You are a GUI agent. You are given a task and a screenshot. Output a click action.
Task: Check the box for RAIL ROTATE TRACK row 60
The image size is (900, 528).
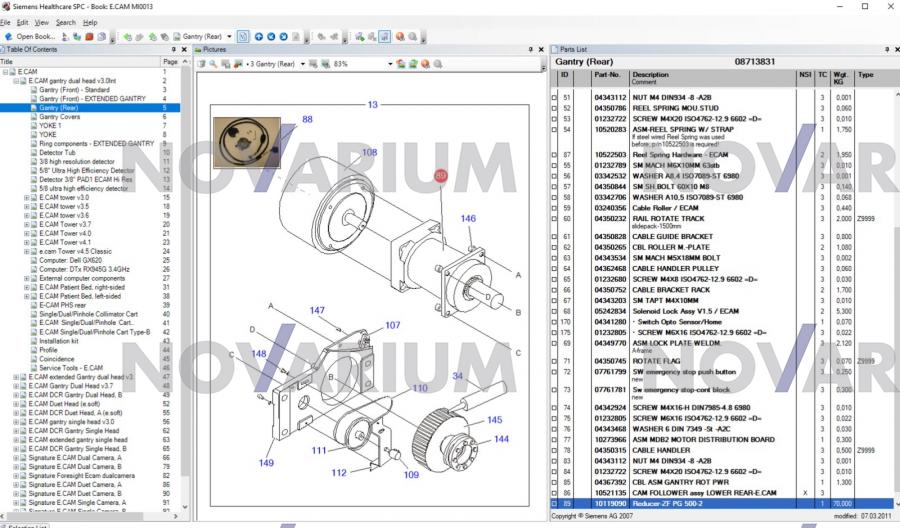555,218
